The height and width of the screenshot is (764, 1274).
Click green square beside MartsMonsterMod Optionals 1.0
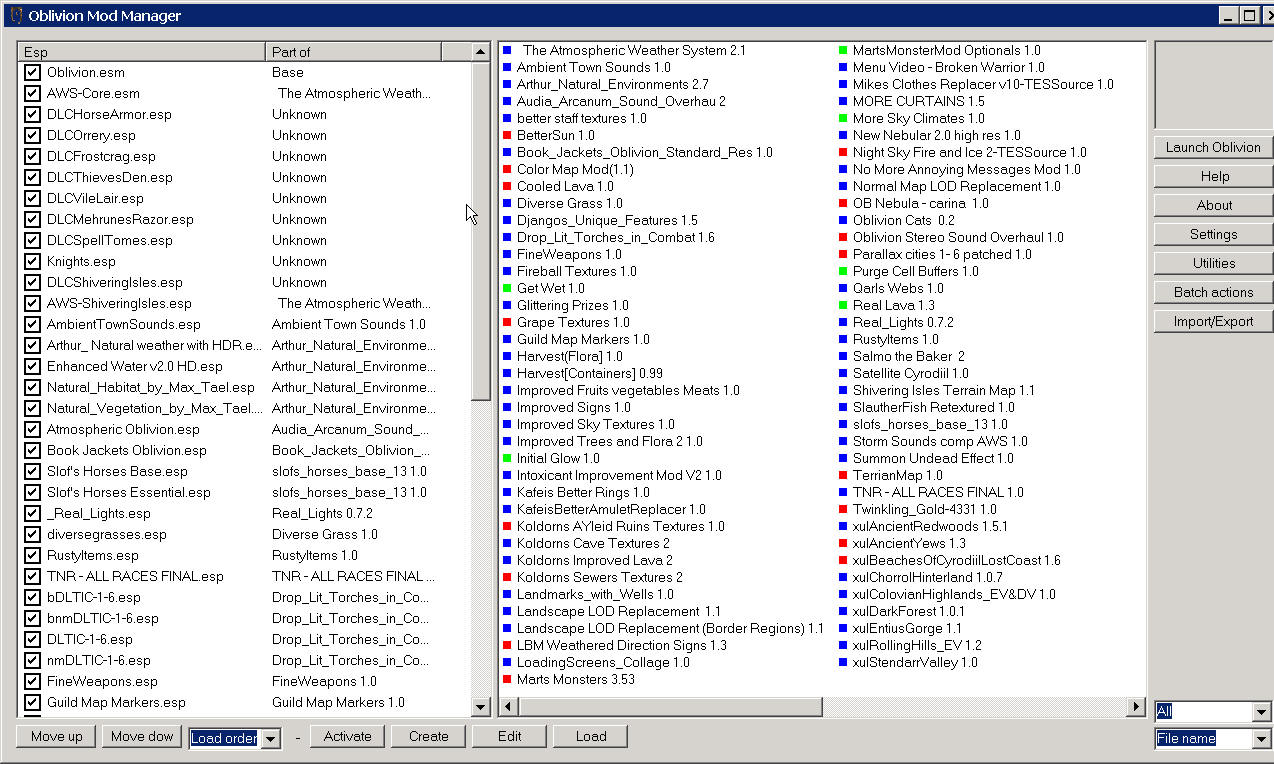tap(843, 50)
